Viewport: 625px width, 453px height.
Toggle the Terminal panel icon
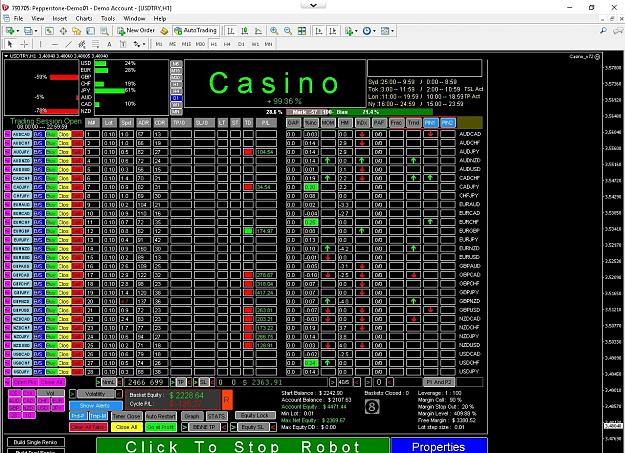coord(90,31)
